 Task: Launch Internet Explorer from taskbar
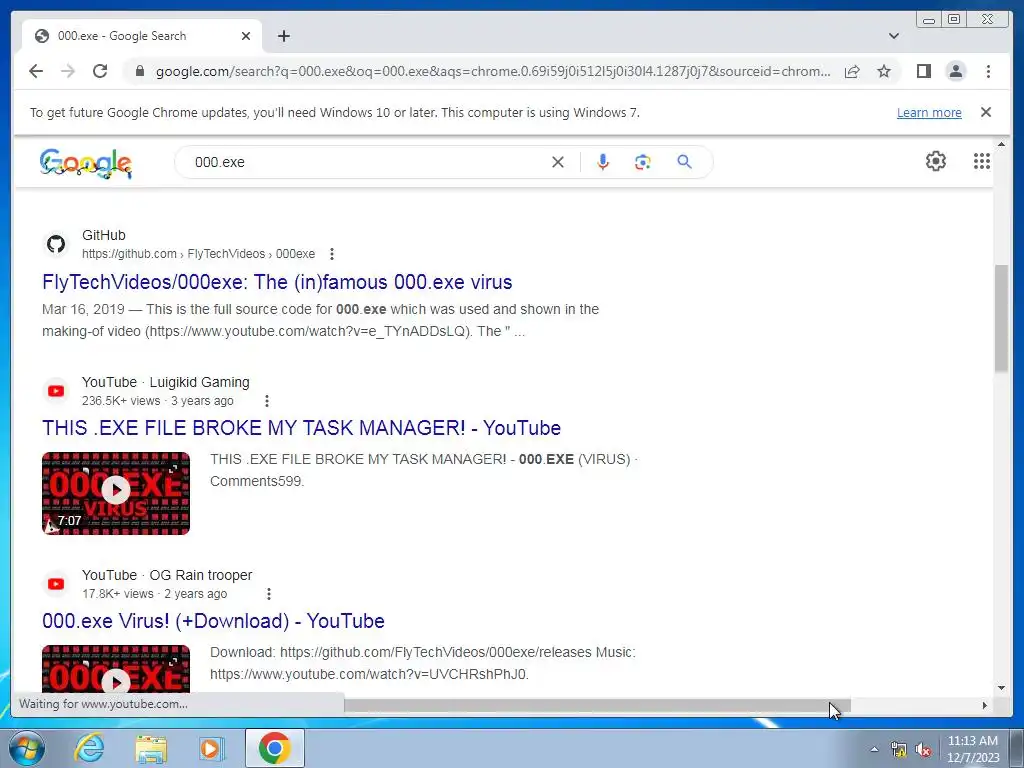pos(89,748)
